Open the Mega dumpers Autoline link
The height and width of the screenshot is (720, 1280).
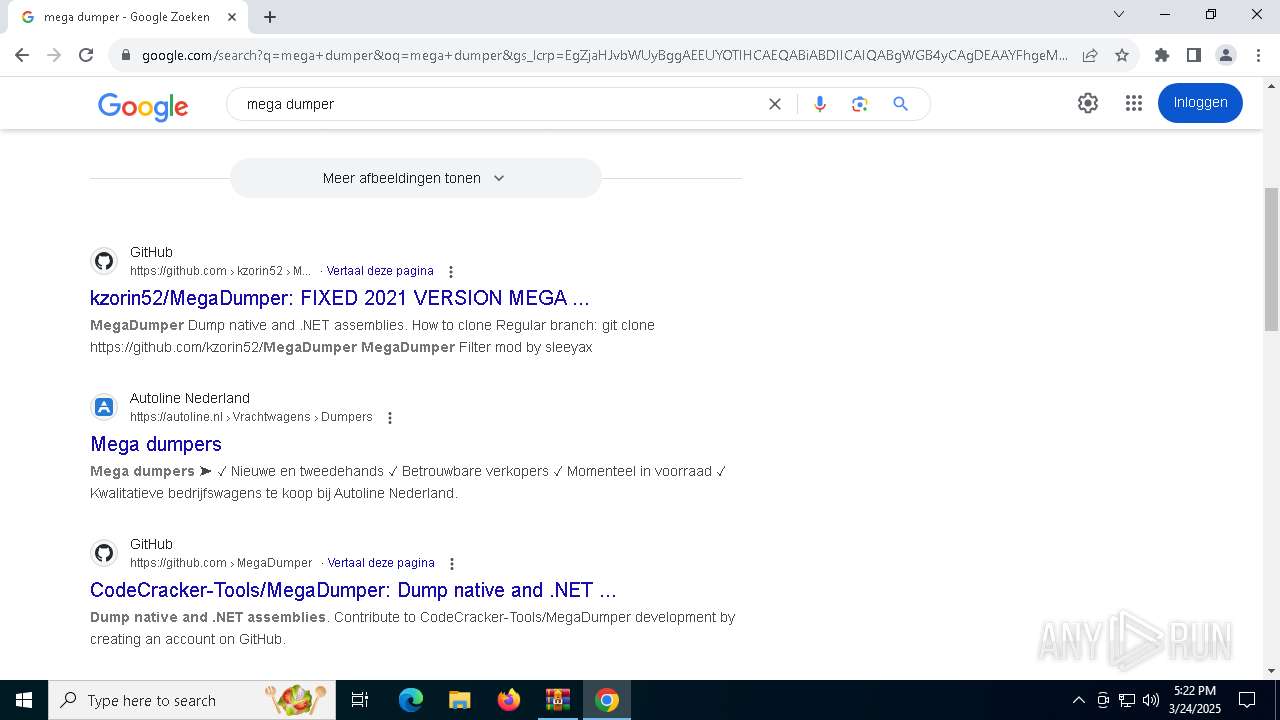pos(156,444)
